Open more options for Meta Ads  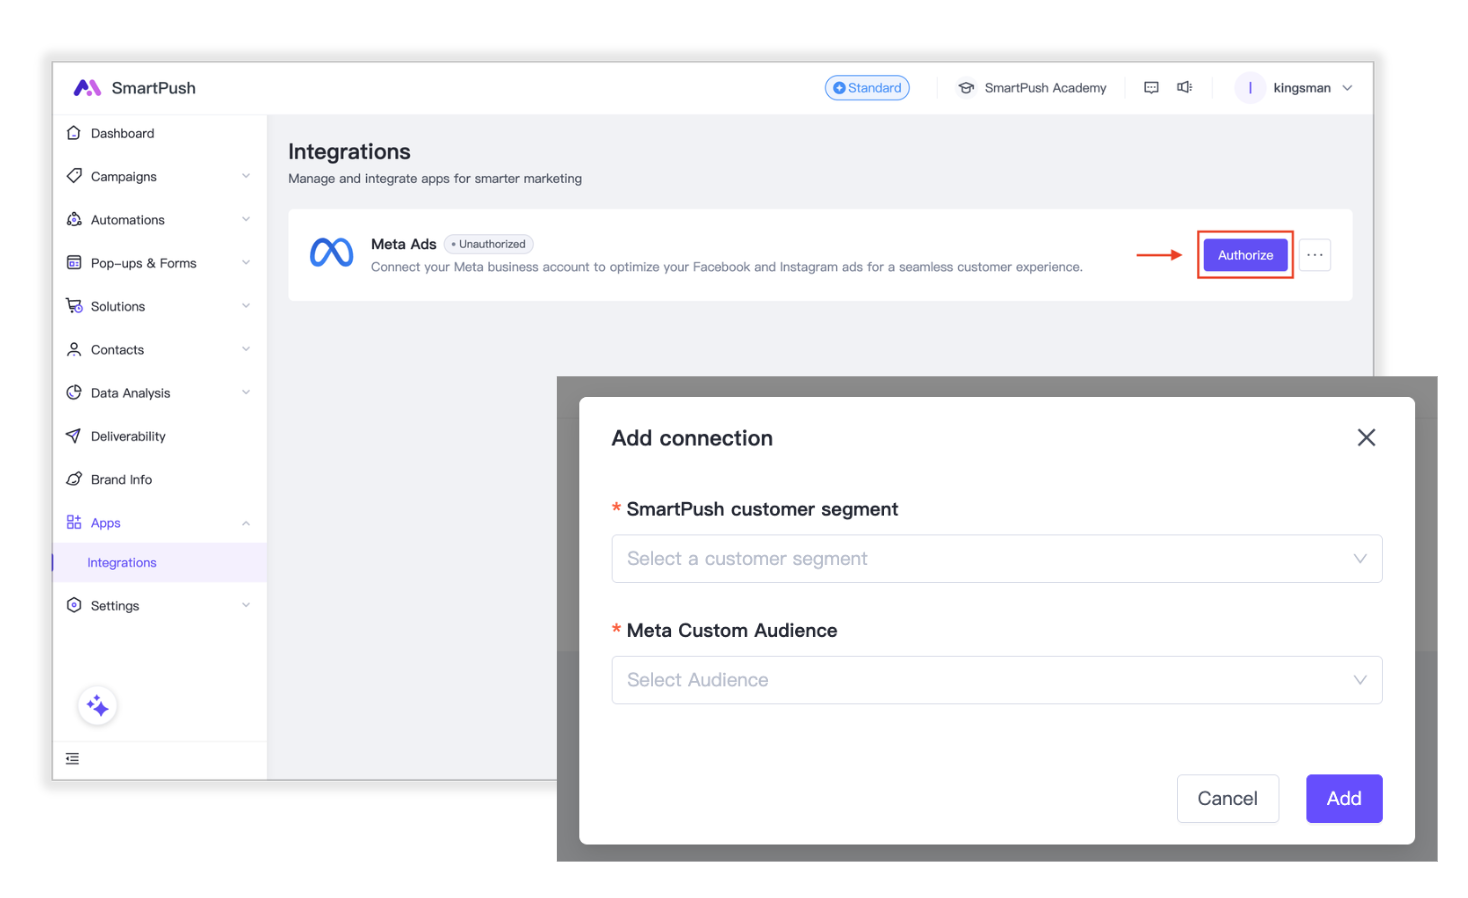[x=1315, y=255]
